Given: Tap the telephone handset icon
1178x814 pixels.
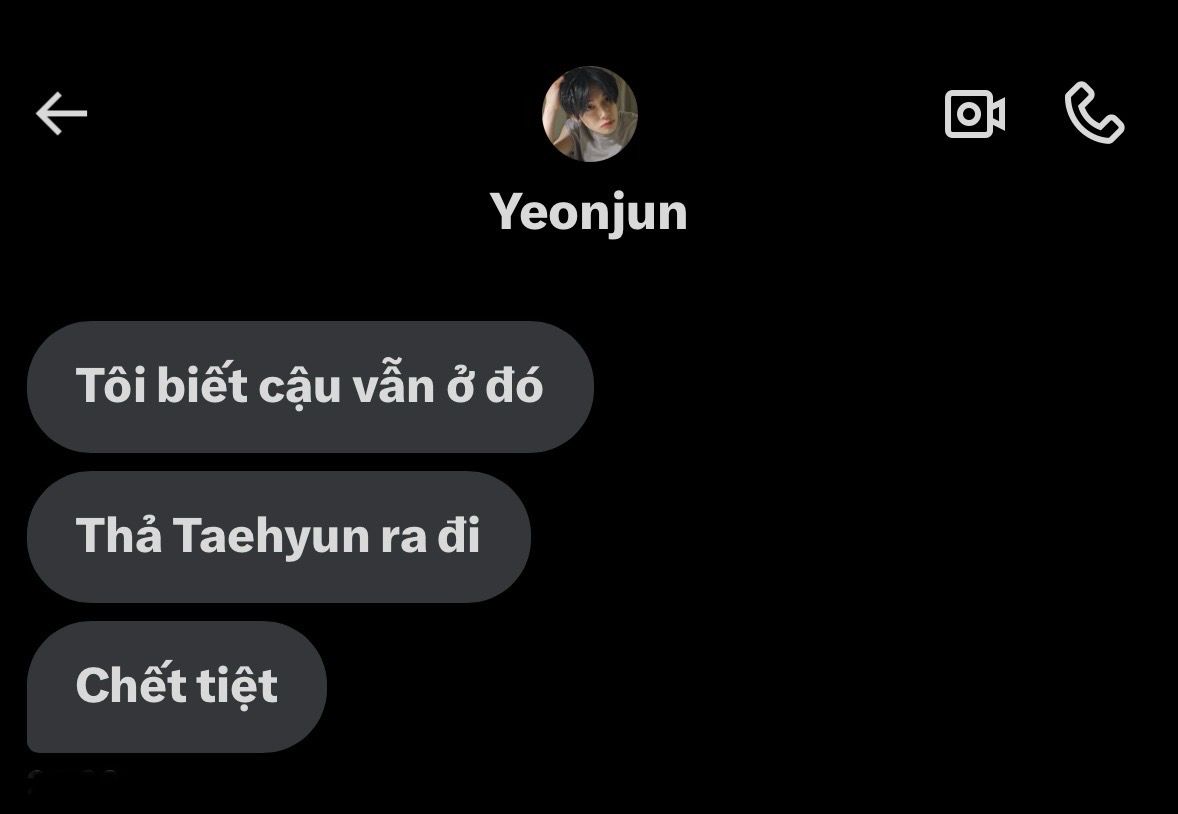Looking at the screenshot, I should (1094, 113).
